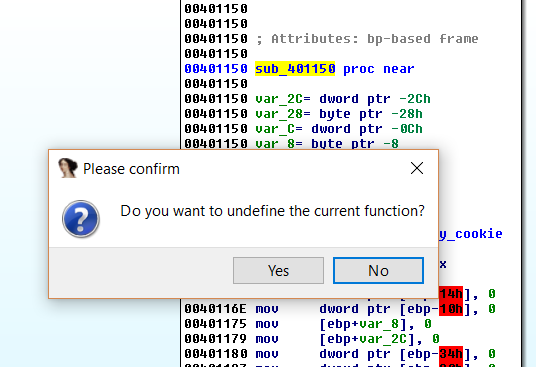Click the '; Attributes: bp-based frame' comment
536x367 pixels.
tap(367, 39)
